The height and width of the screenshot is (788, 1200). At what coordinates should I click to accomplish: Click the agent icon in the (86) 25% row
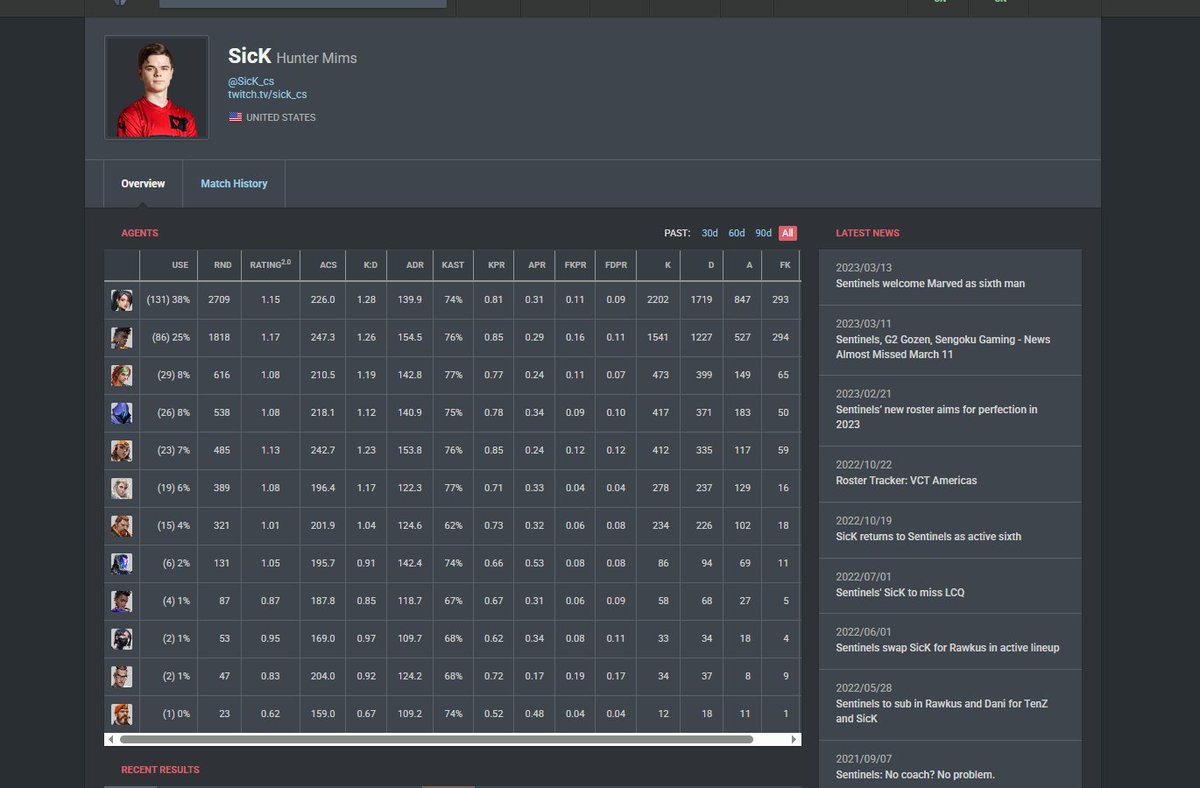click(121, 337)
